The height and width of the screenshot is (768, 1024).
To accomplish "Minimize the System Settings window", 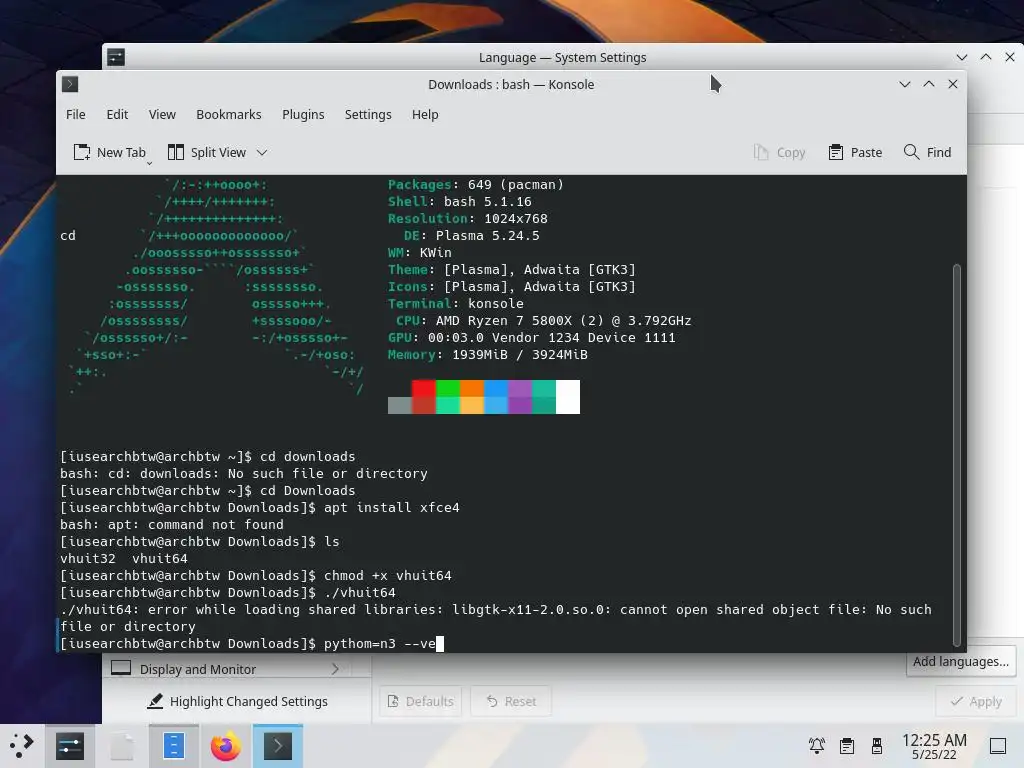I will (961, 57).
